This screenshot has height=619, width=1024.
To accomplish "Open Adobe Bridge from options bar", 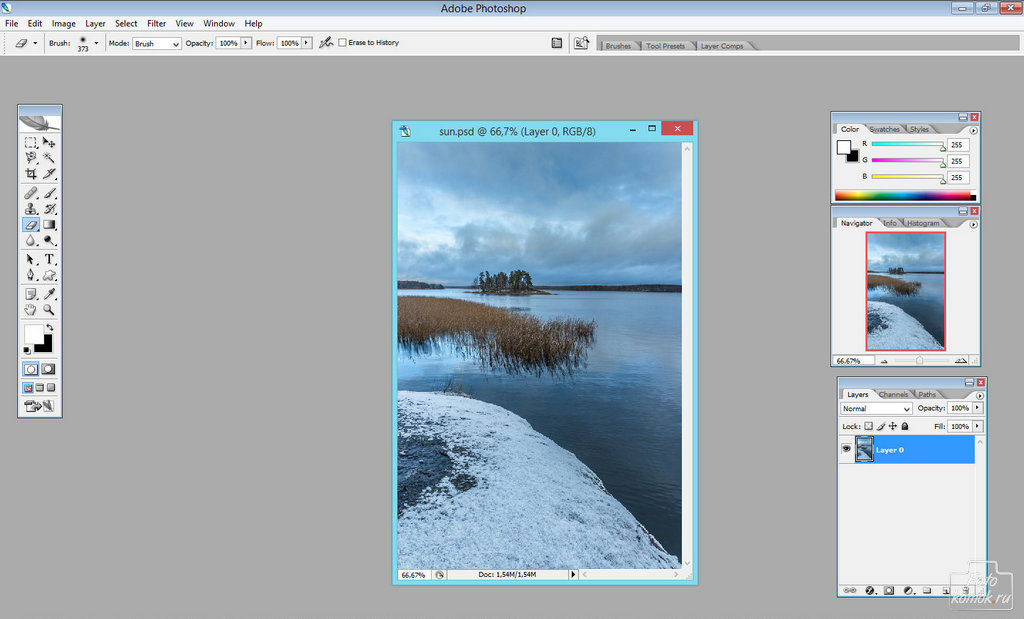I will [581, 43].
